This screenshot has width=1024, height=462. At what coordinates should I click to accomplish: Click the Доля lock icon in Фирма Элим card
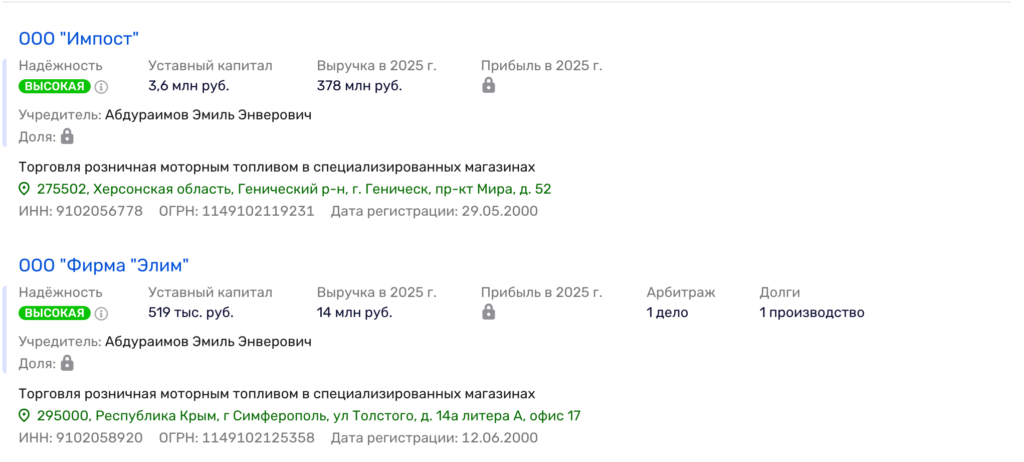click(67, 362)
